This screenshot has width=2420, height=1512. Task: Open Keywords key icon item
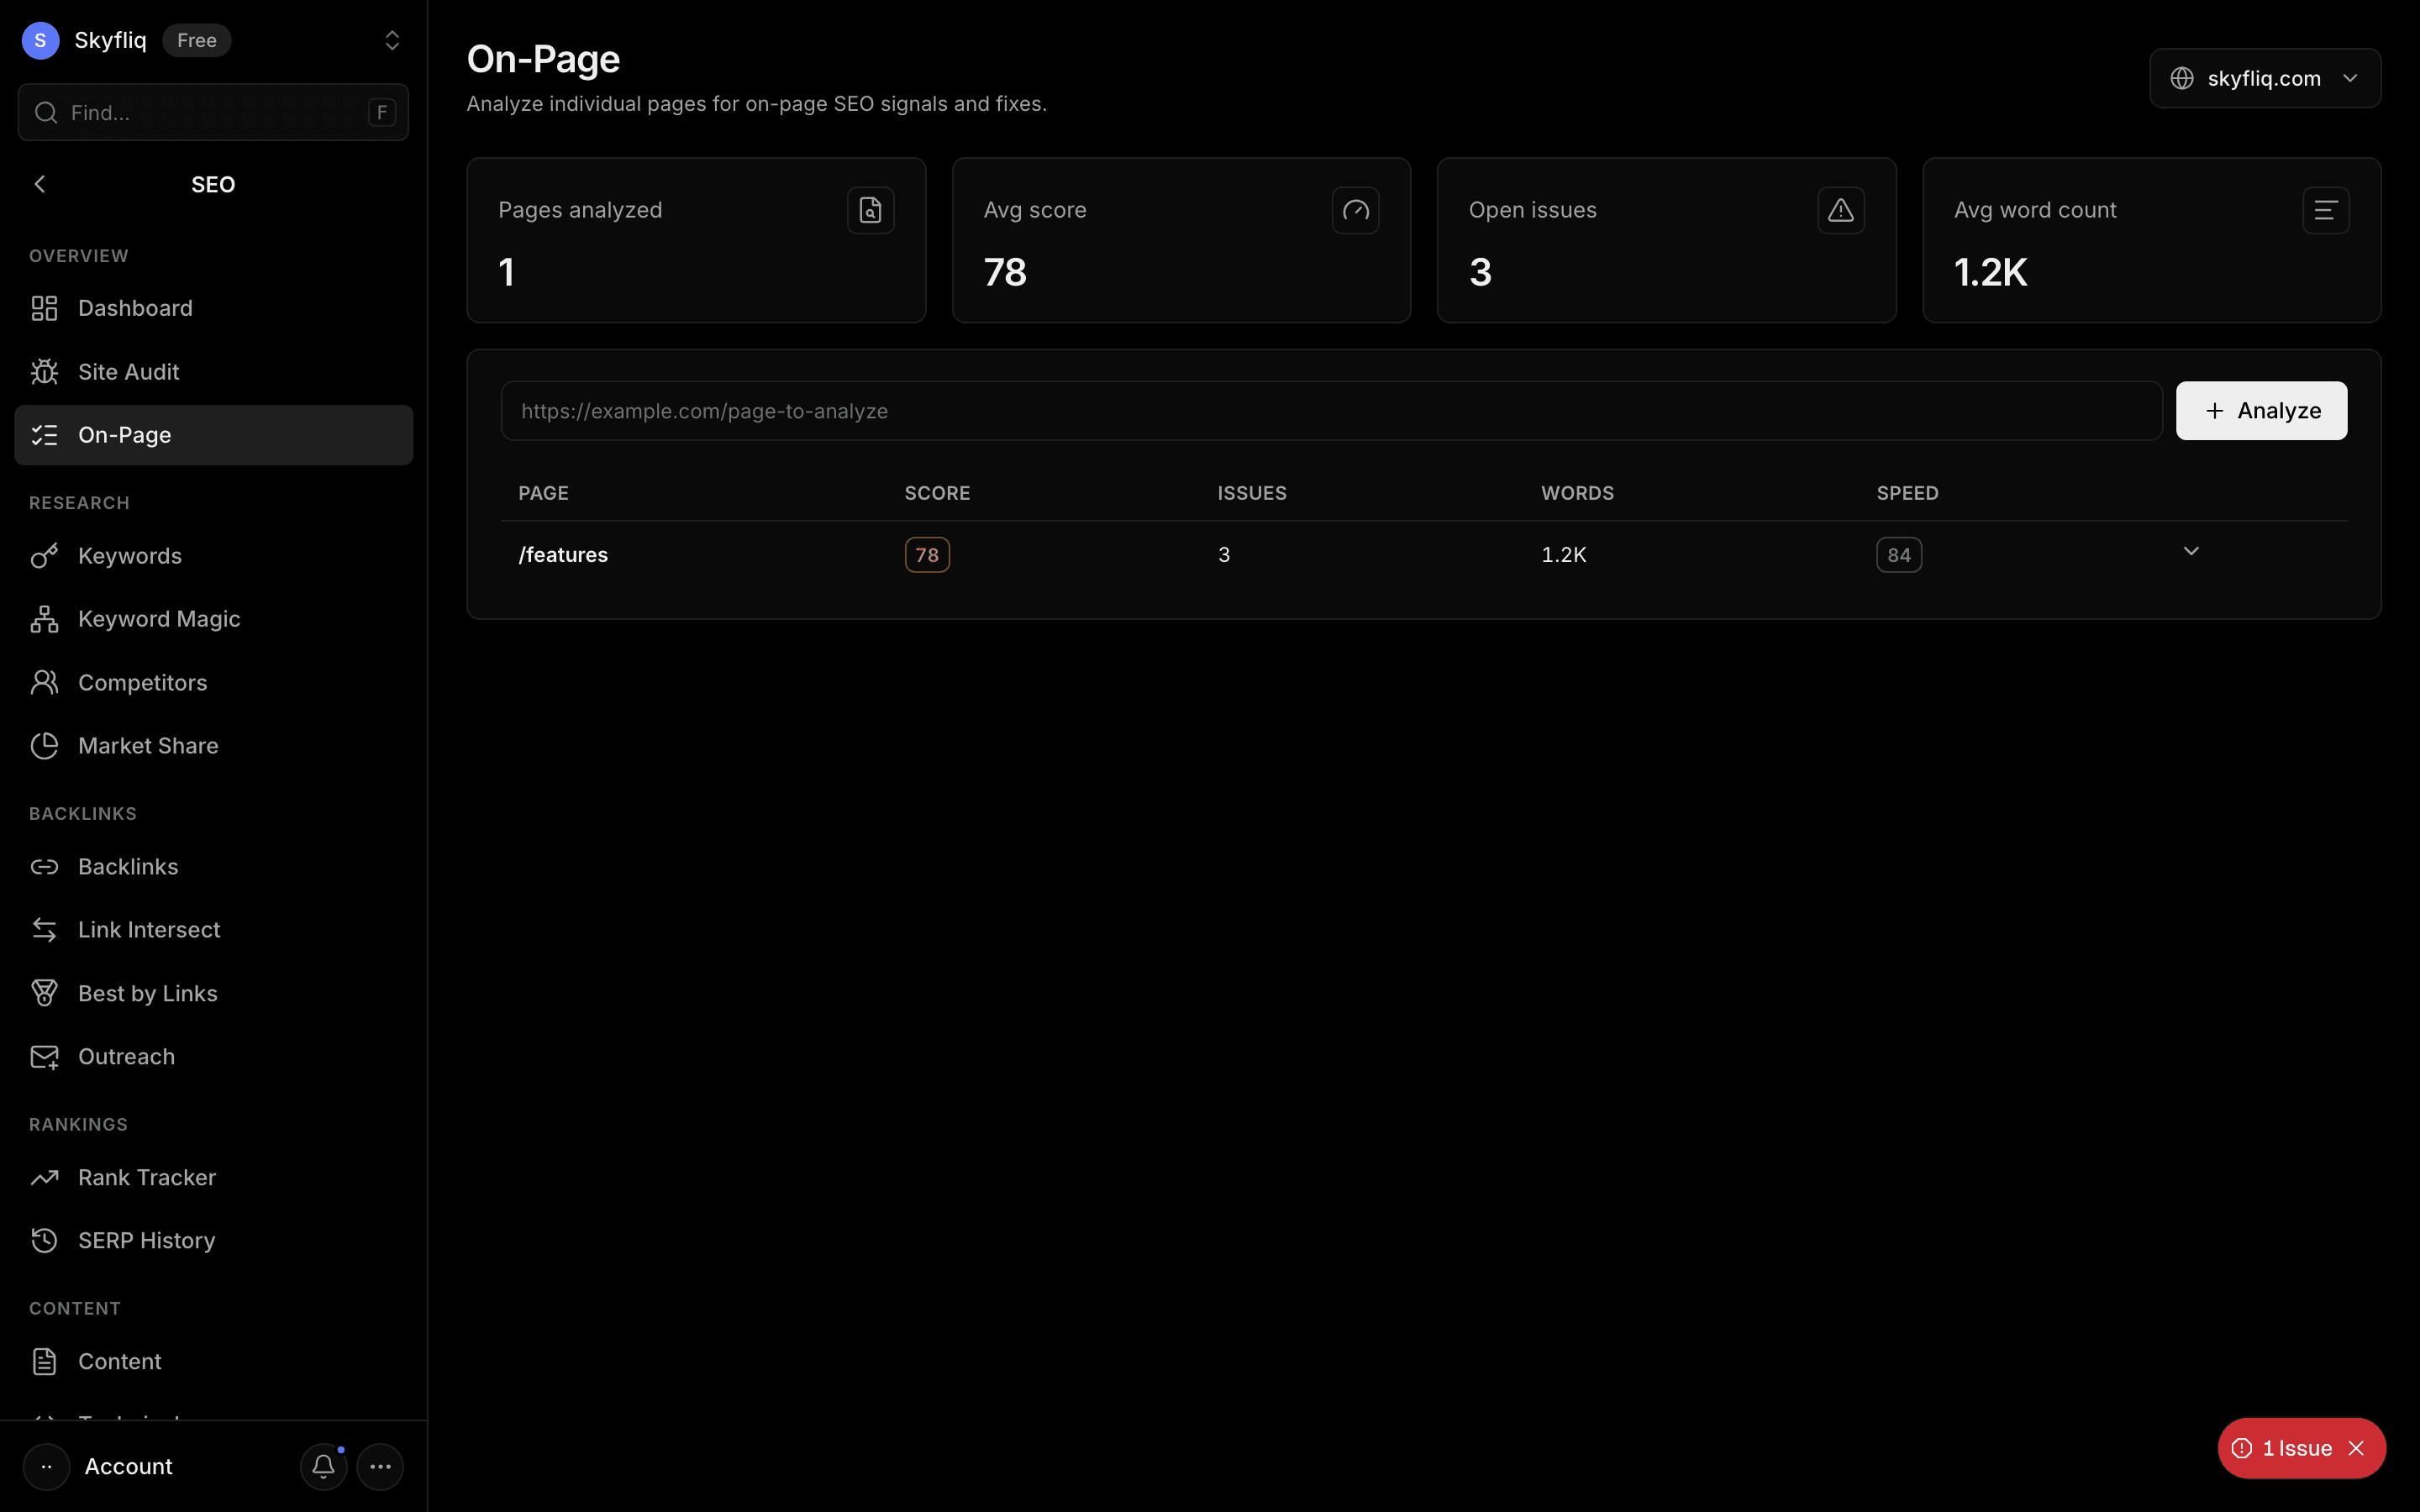tap(213, 556)
